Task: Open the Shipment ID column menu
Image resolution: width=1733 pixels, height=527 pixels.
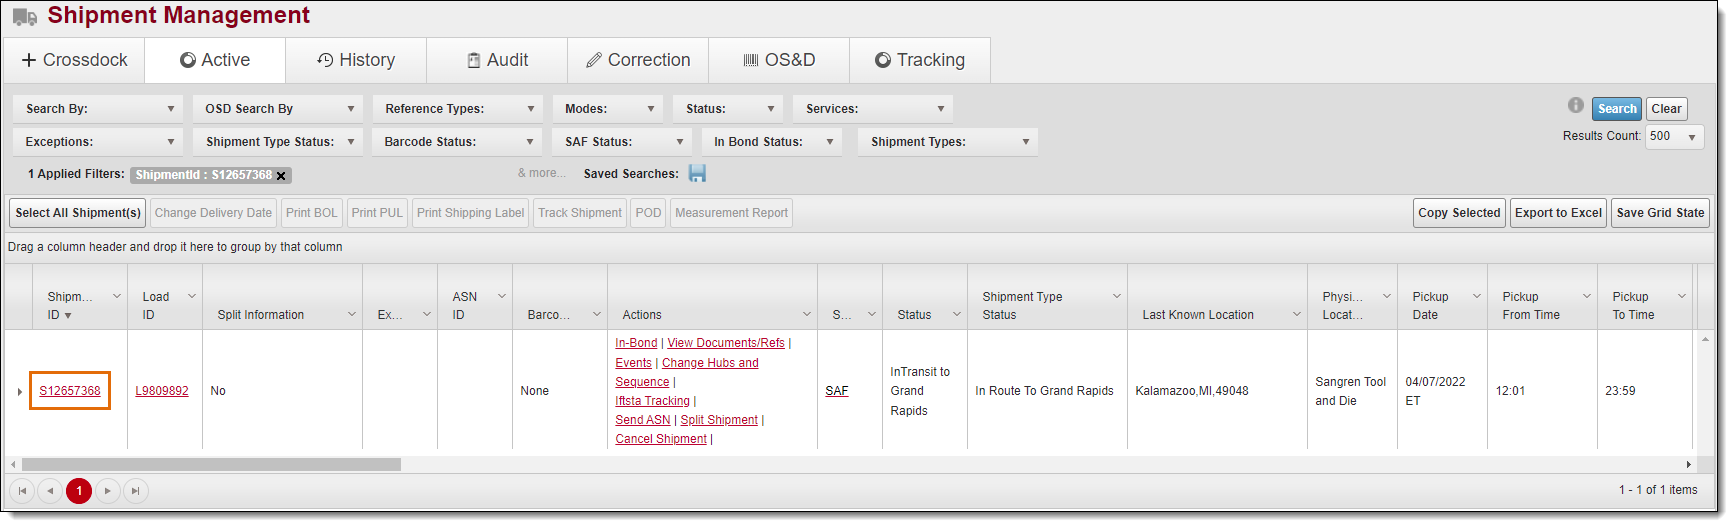Action: pyautogui.click(x=116, y=297)
